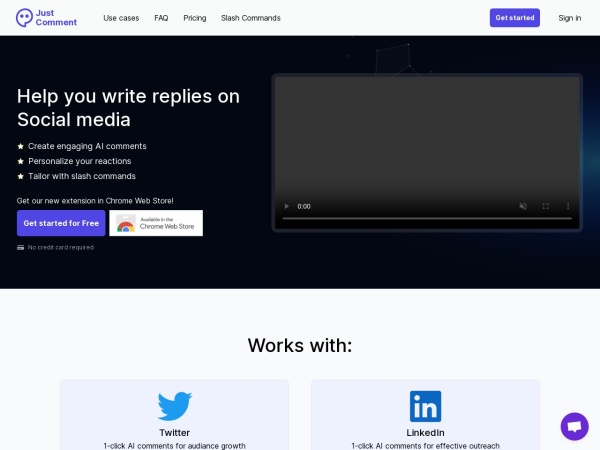This screenshot has width=600, height=450.
Task: Click the Just Comment logo
Action: click(x=45, y=18)
